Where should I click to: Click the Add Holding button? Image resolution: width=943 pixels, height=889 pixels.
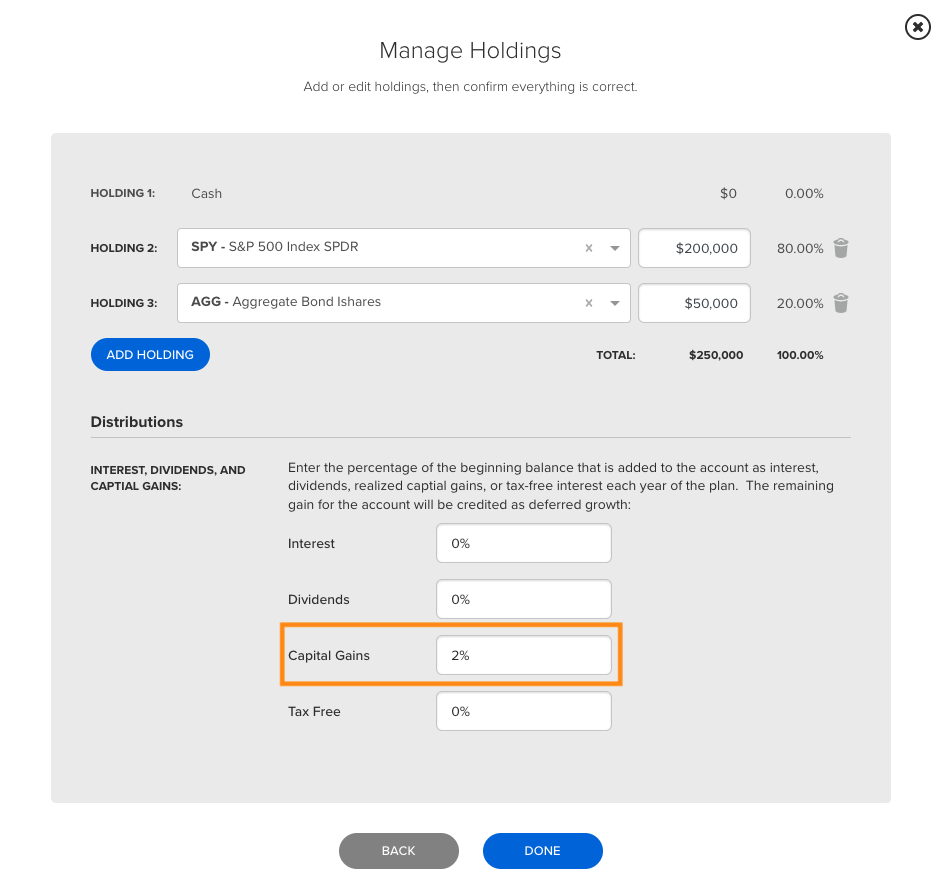click(x=150, y=354)
